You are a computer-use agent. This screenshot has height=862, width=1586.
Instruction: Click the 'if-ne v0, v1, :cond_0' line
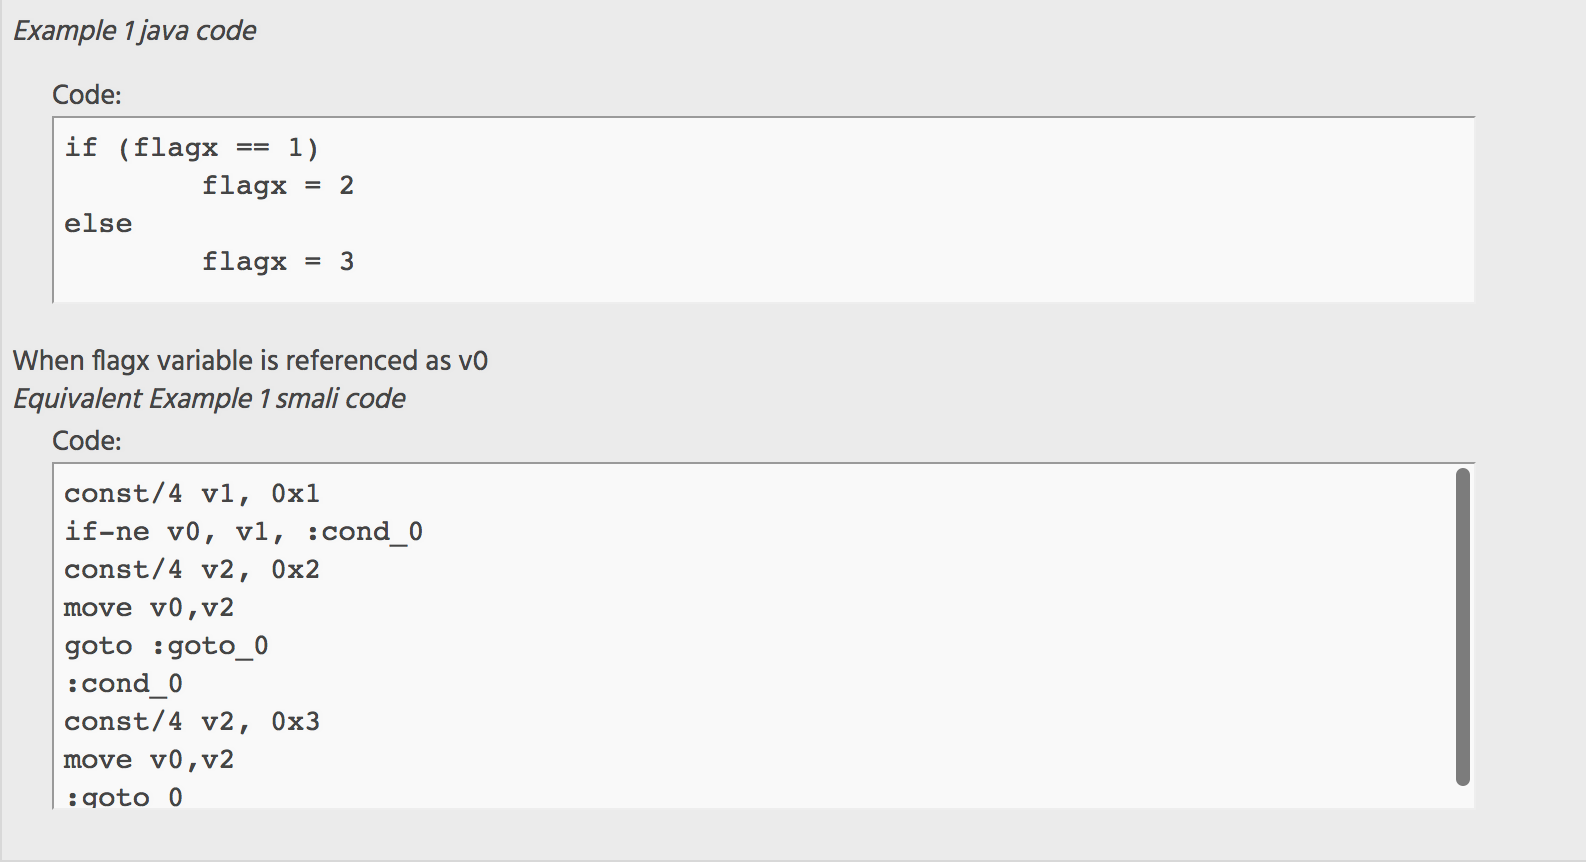[244, 532]
